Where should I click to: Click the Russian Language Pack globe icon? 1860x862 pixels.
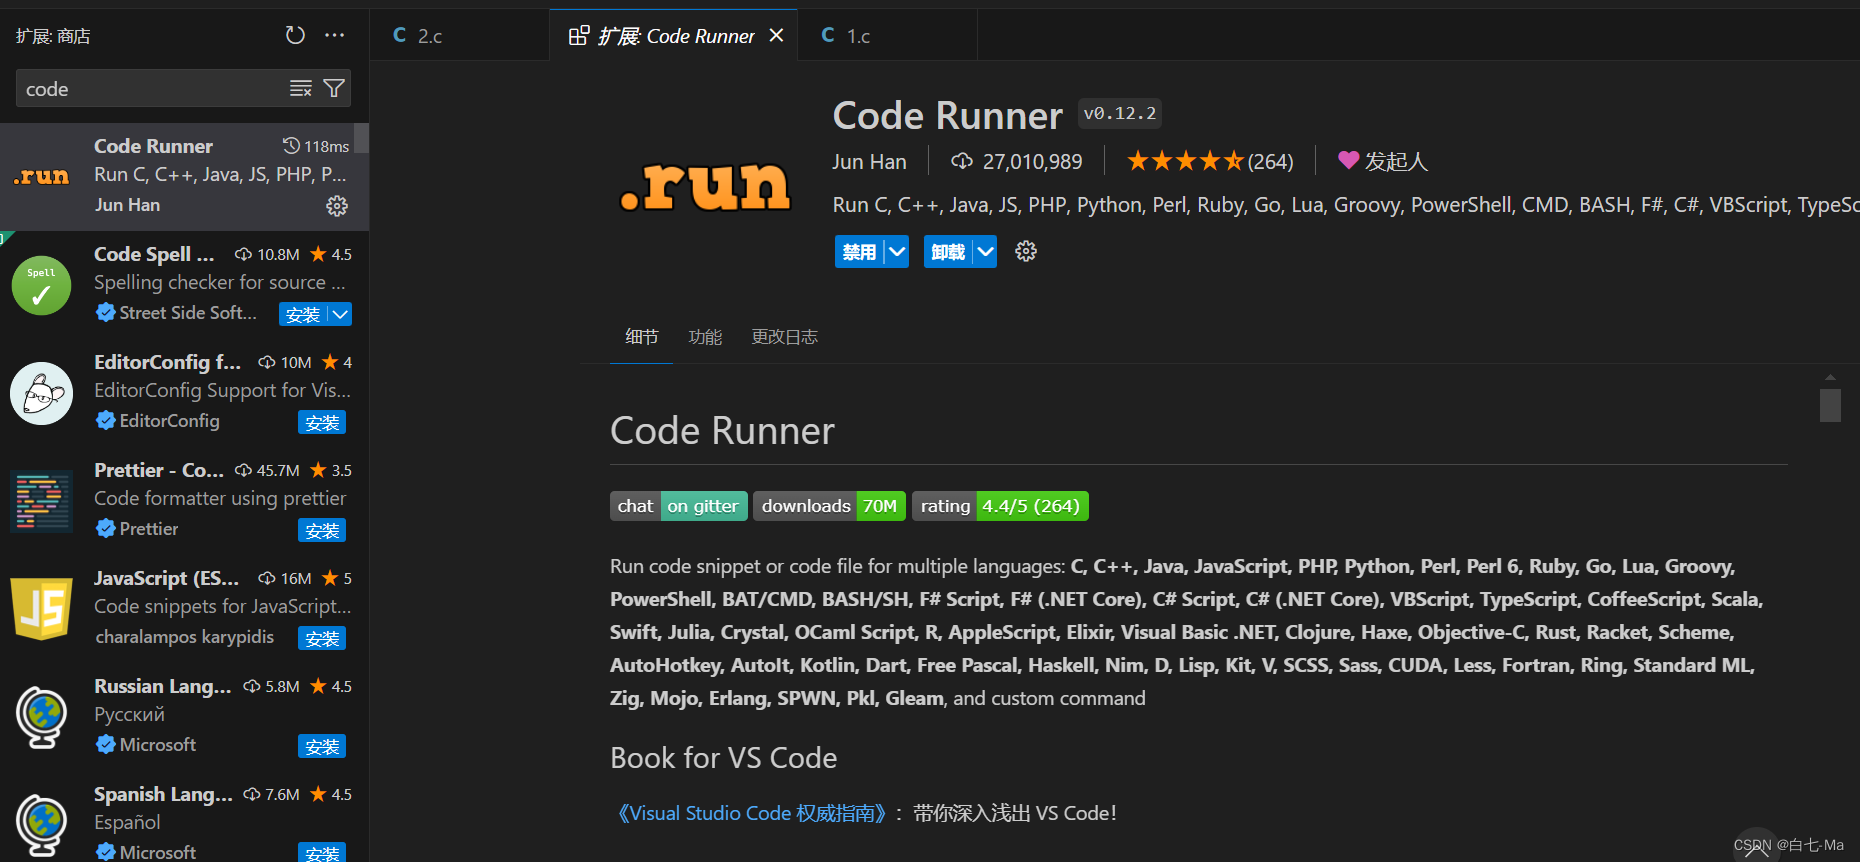(41, 717)
